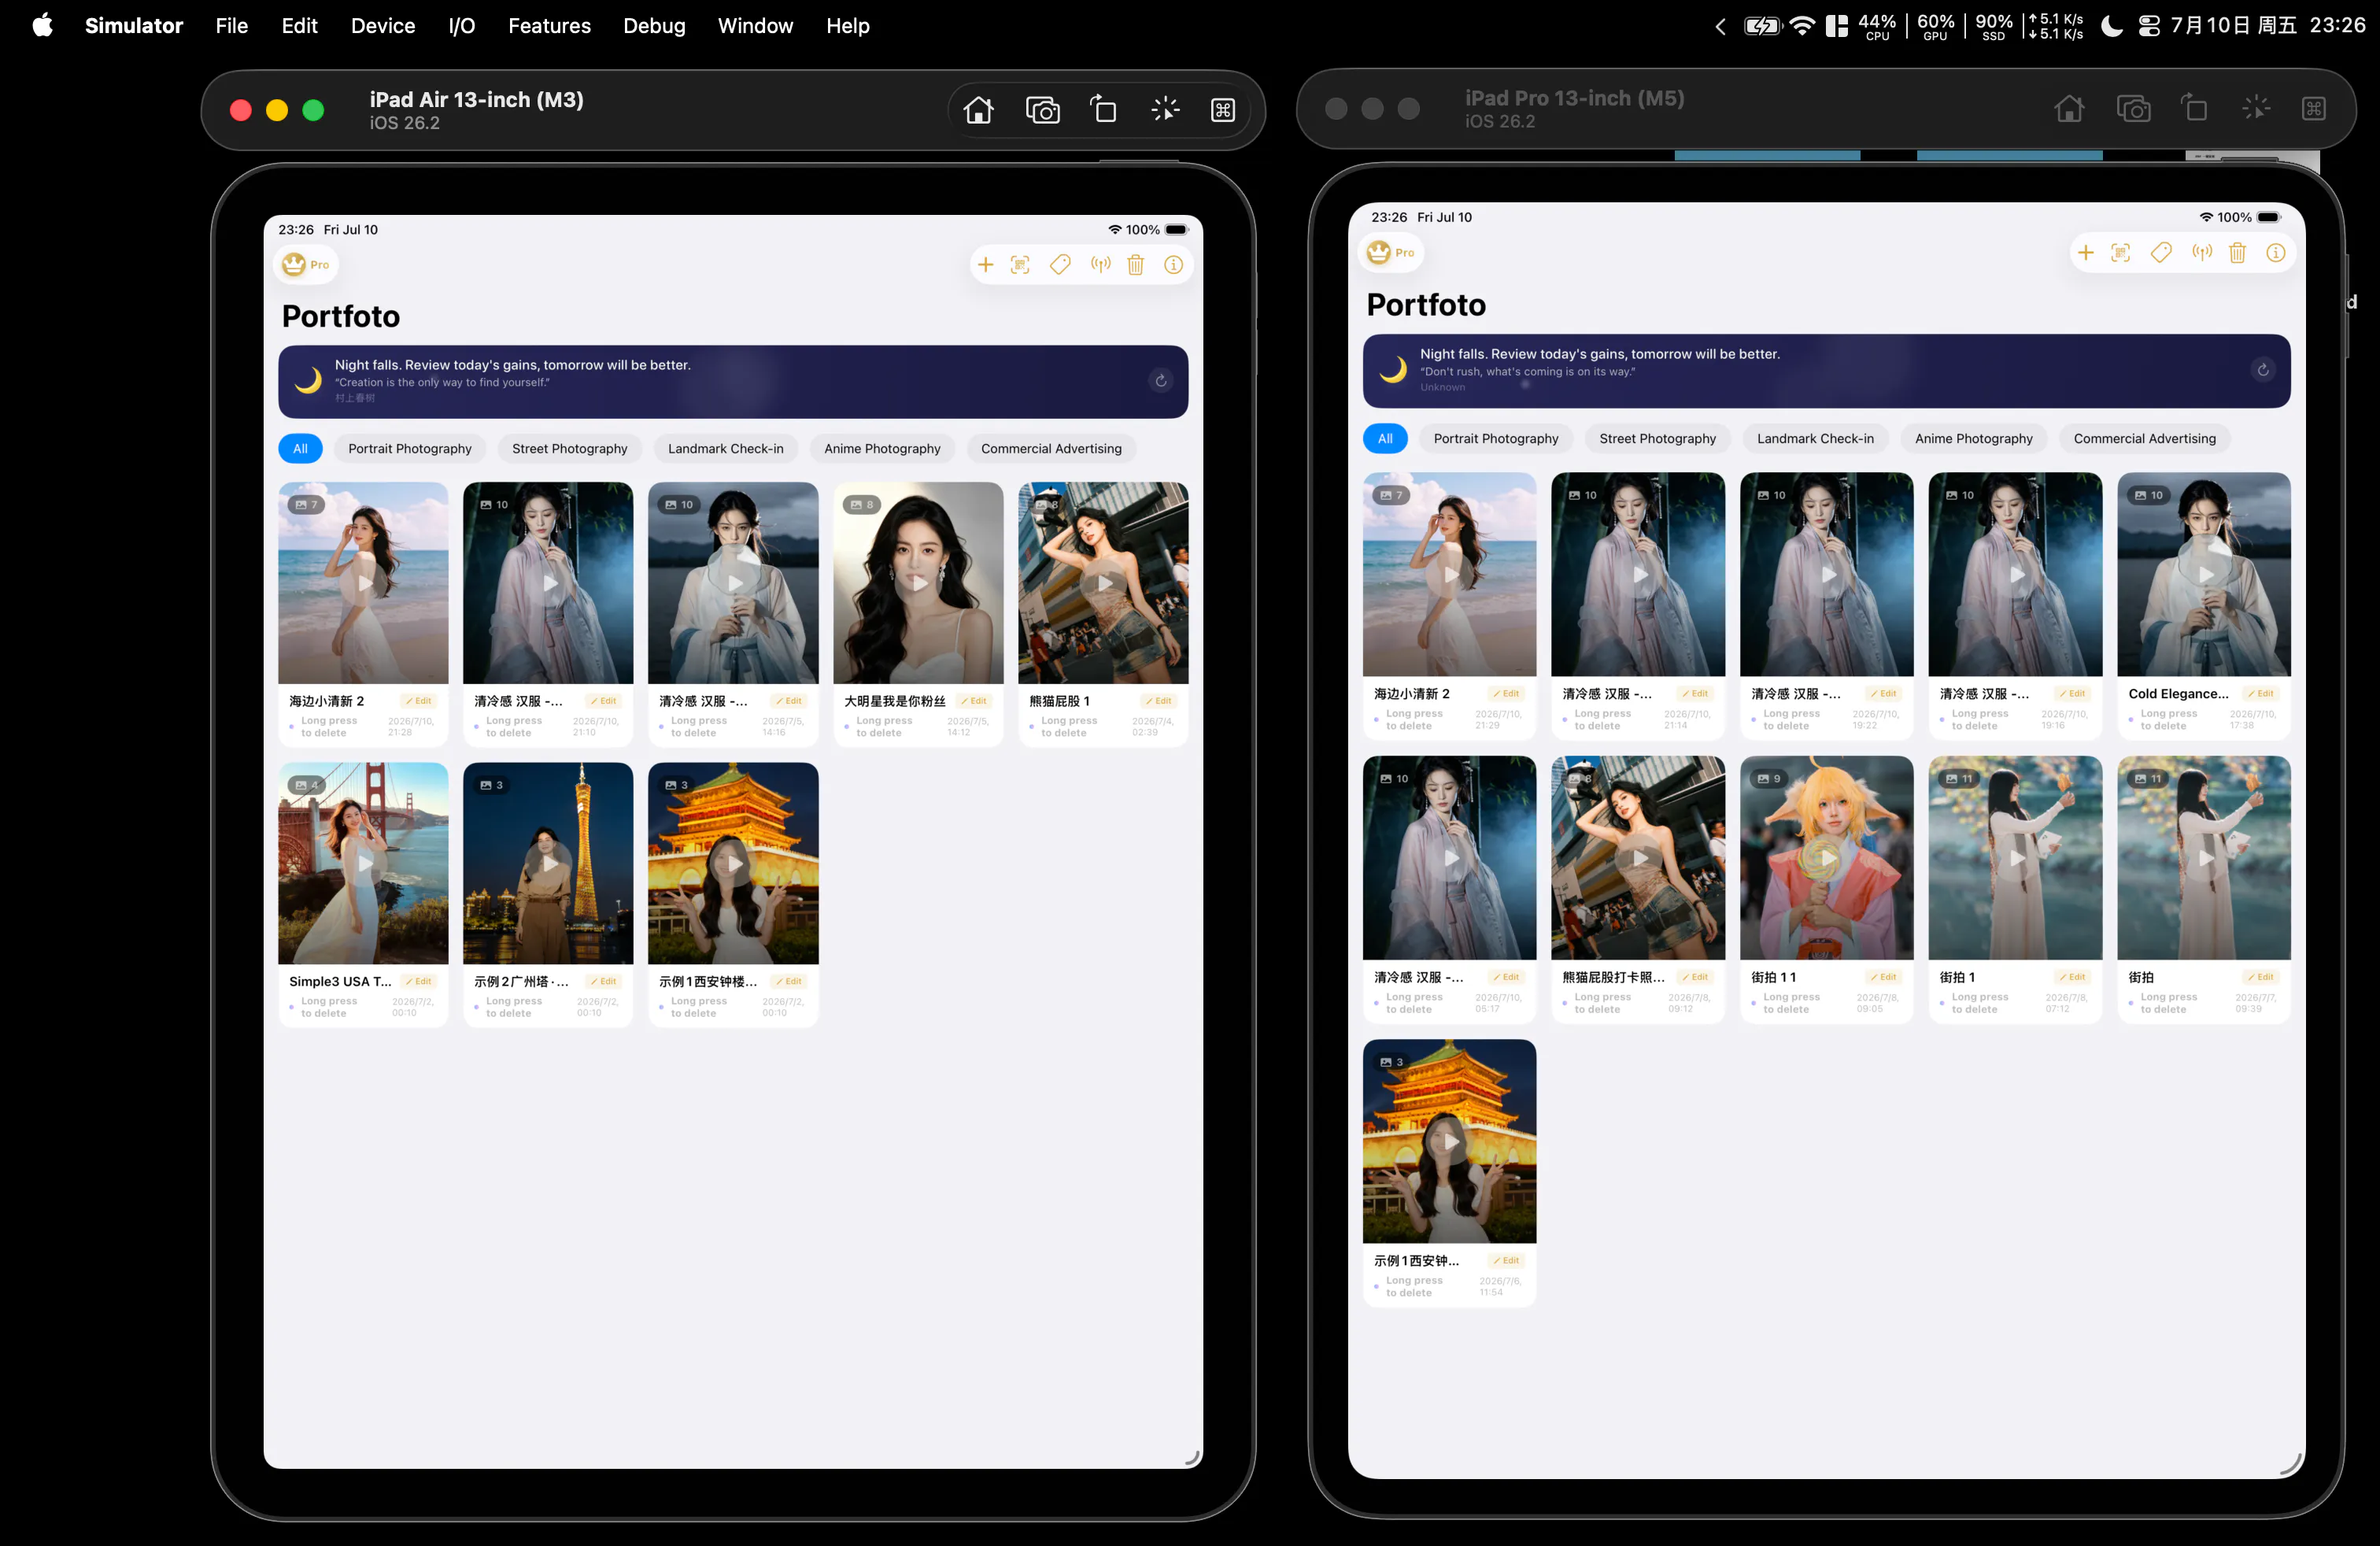Open 示例 2 广州塔 thumbnail in iPad Air
The width and height of the screenshot is (2380, 1546).
[548, 864]
